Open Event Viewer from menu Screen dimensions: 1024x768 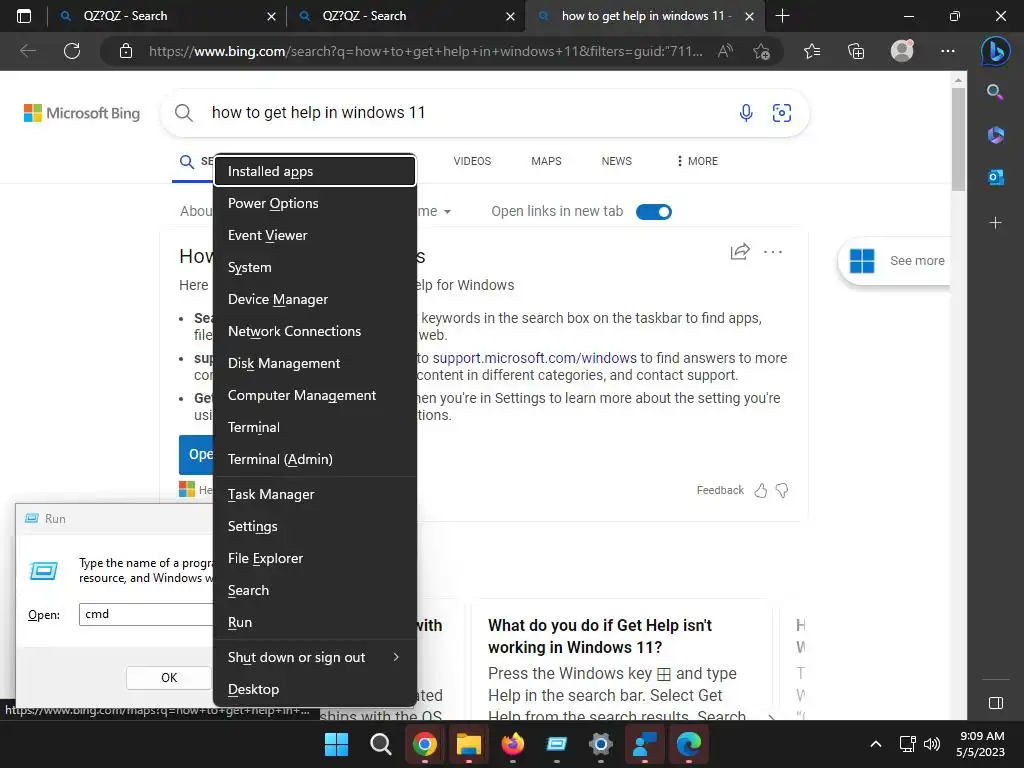315,235
